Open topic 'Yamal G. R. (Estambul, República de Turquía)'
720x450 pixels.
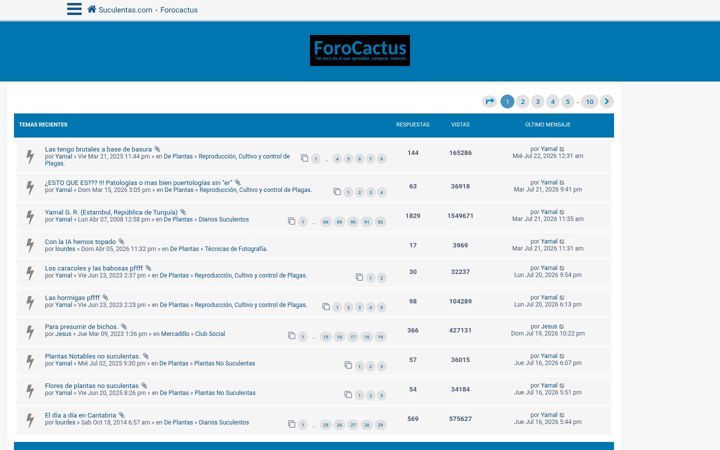(111, 212)
